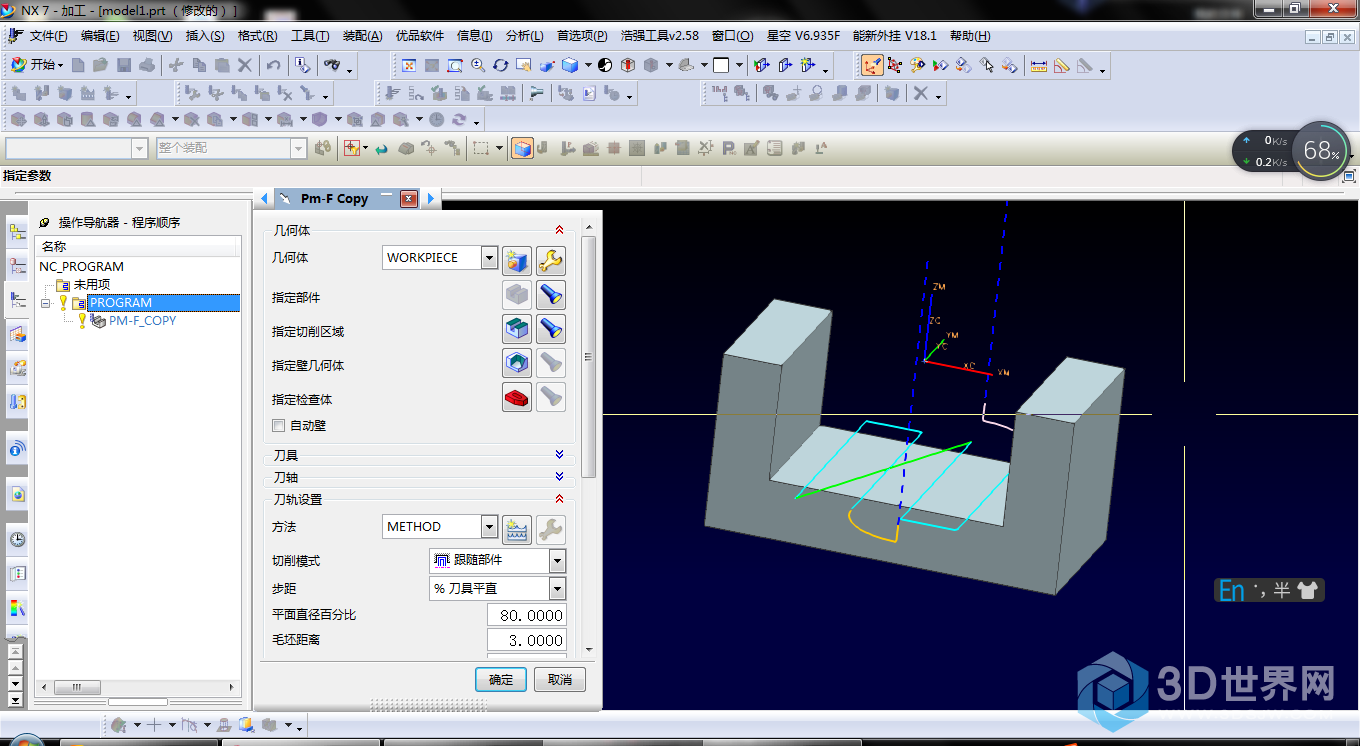This screenshot has width=1360, height=746.
Task: Click the Fit view toolbar icon
Action: (409, 66)
